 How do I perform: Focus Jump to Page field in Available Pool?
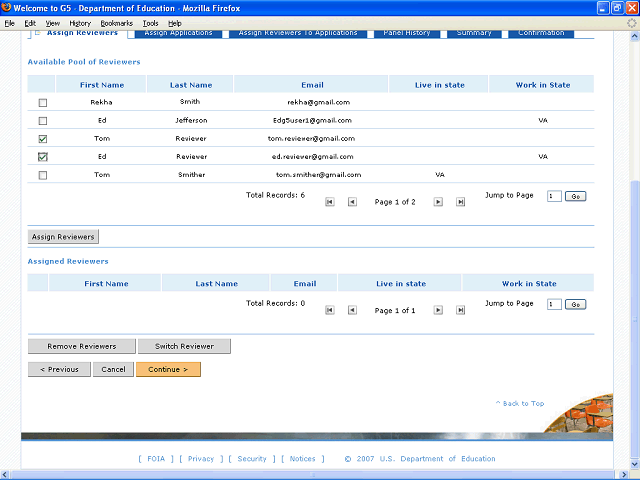point(554,196)
